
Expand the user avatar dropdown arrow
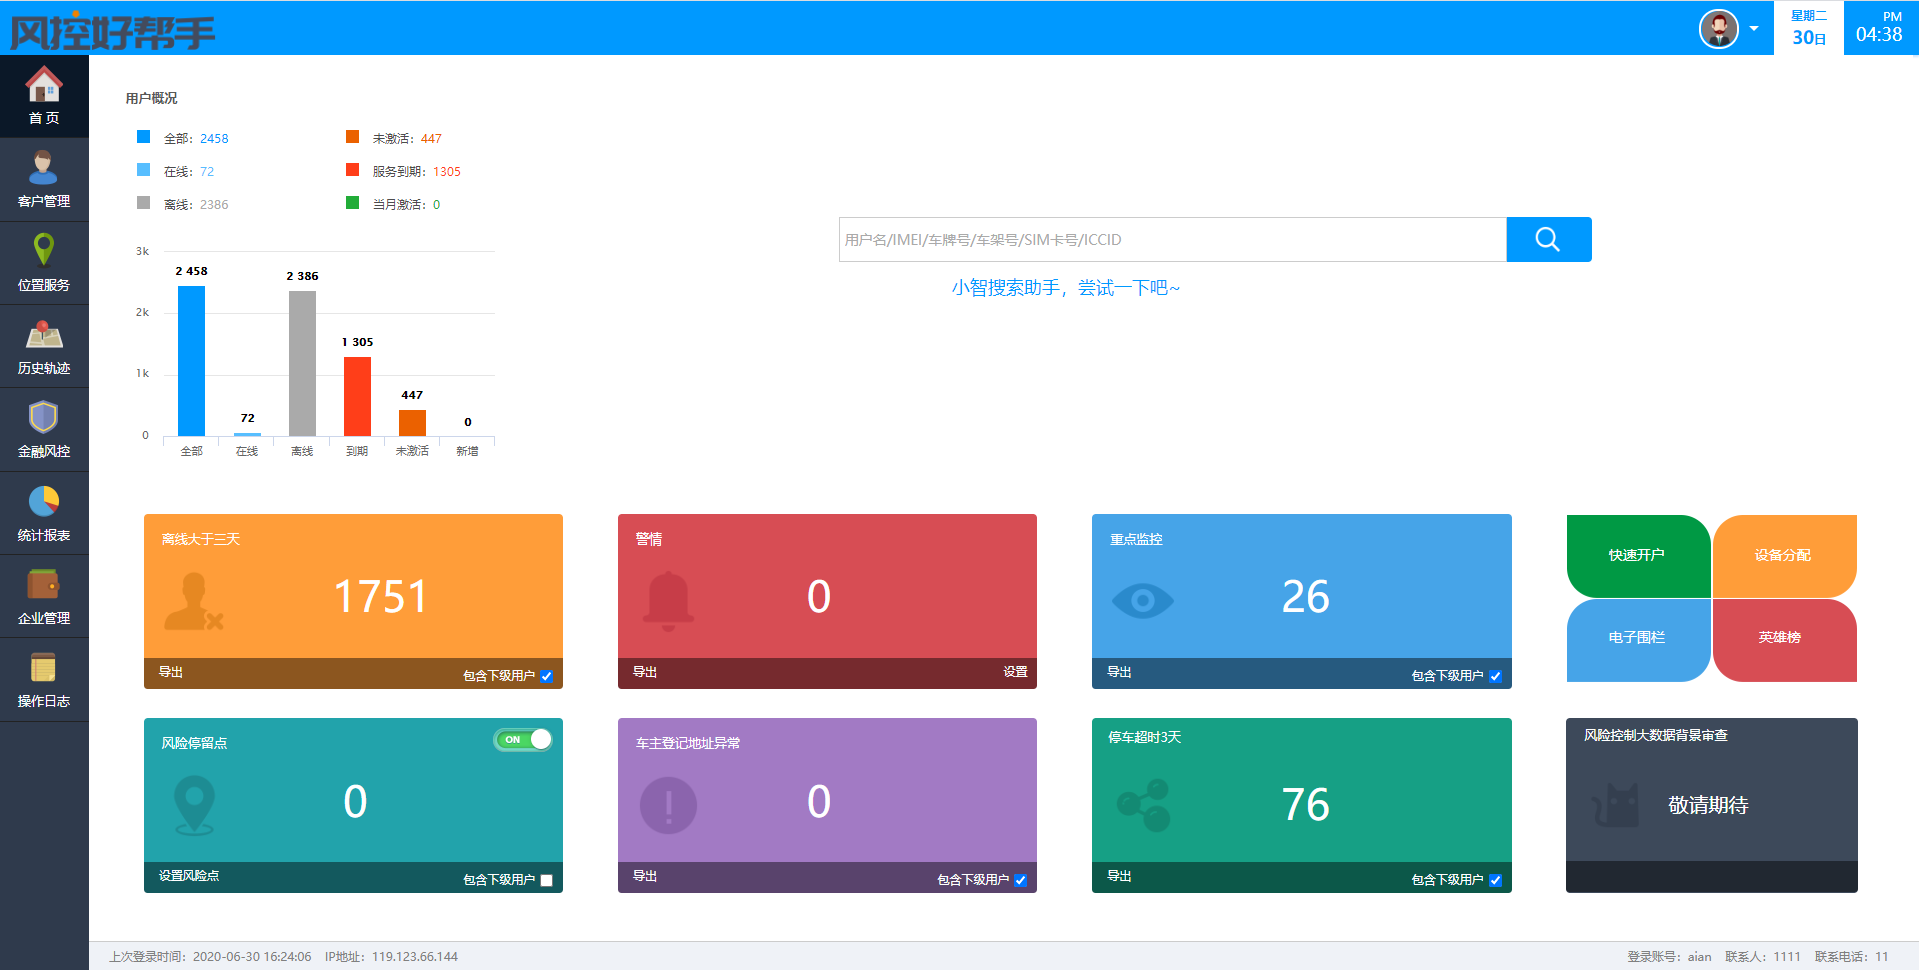1754,29
